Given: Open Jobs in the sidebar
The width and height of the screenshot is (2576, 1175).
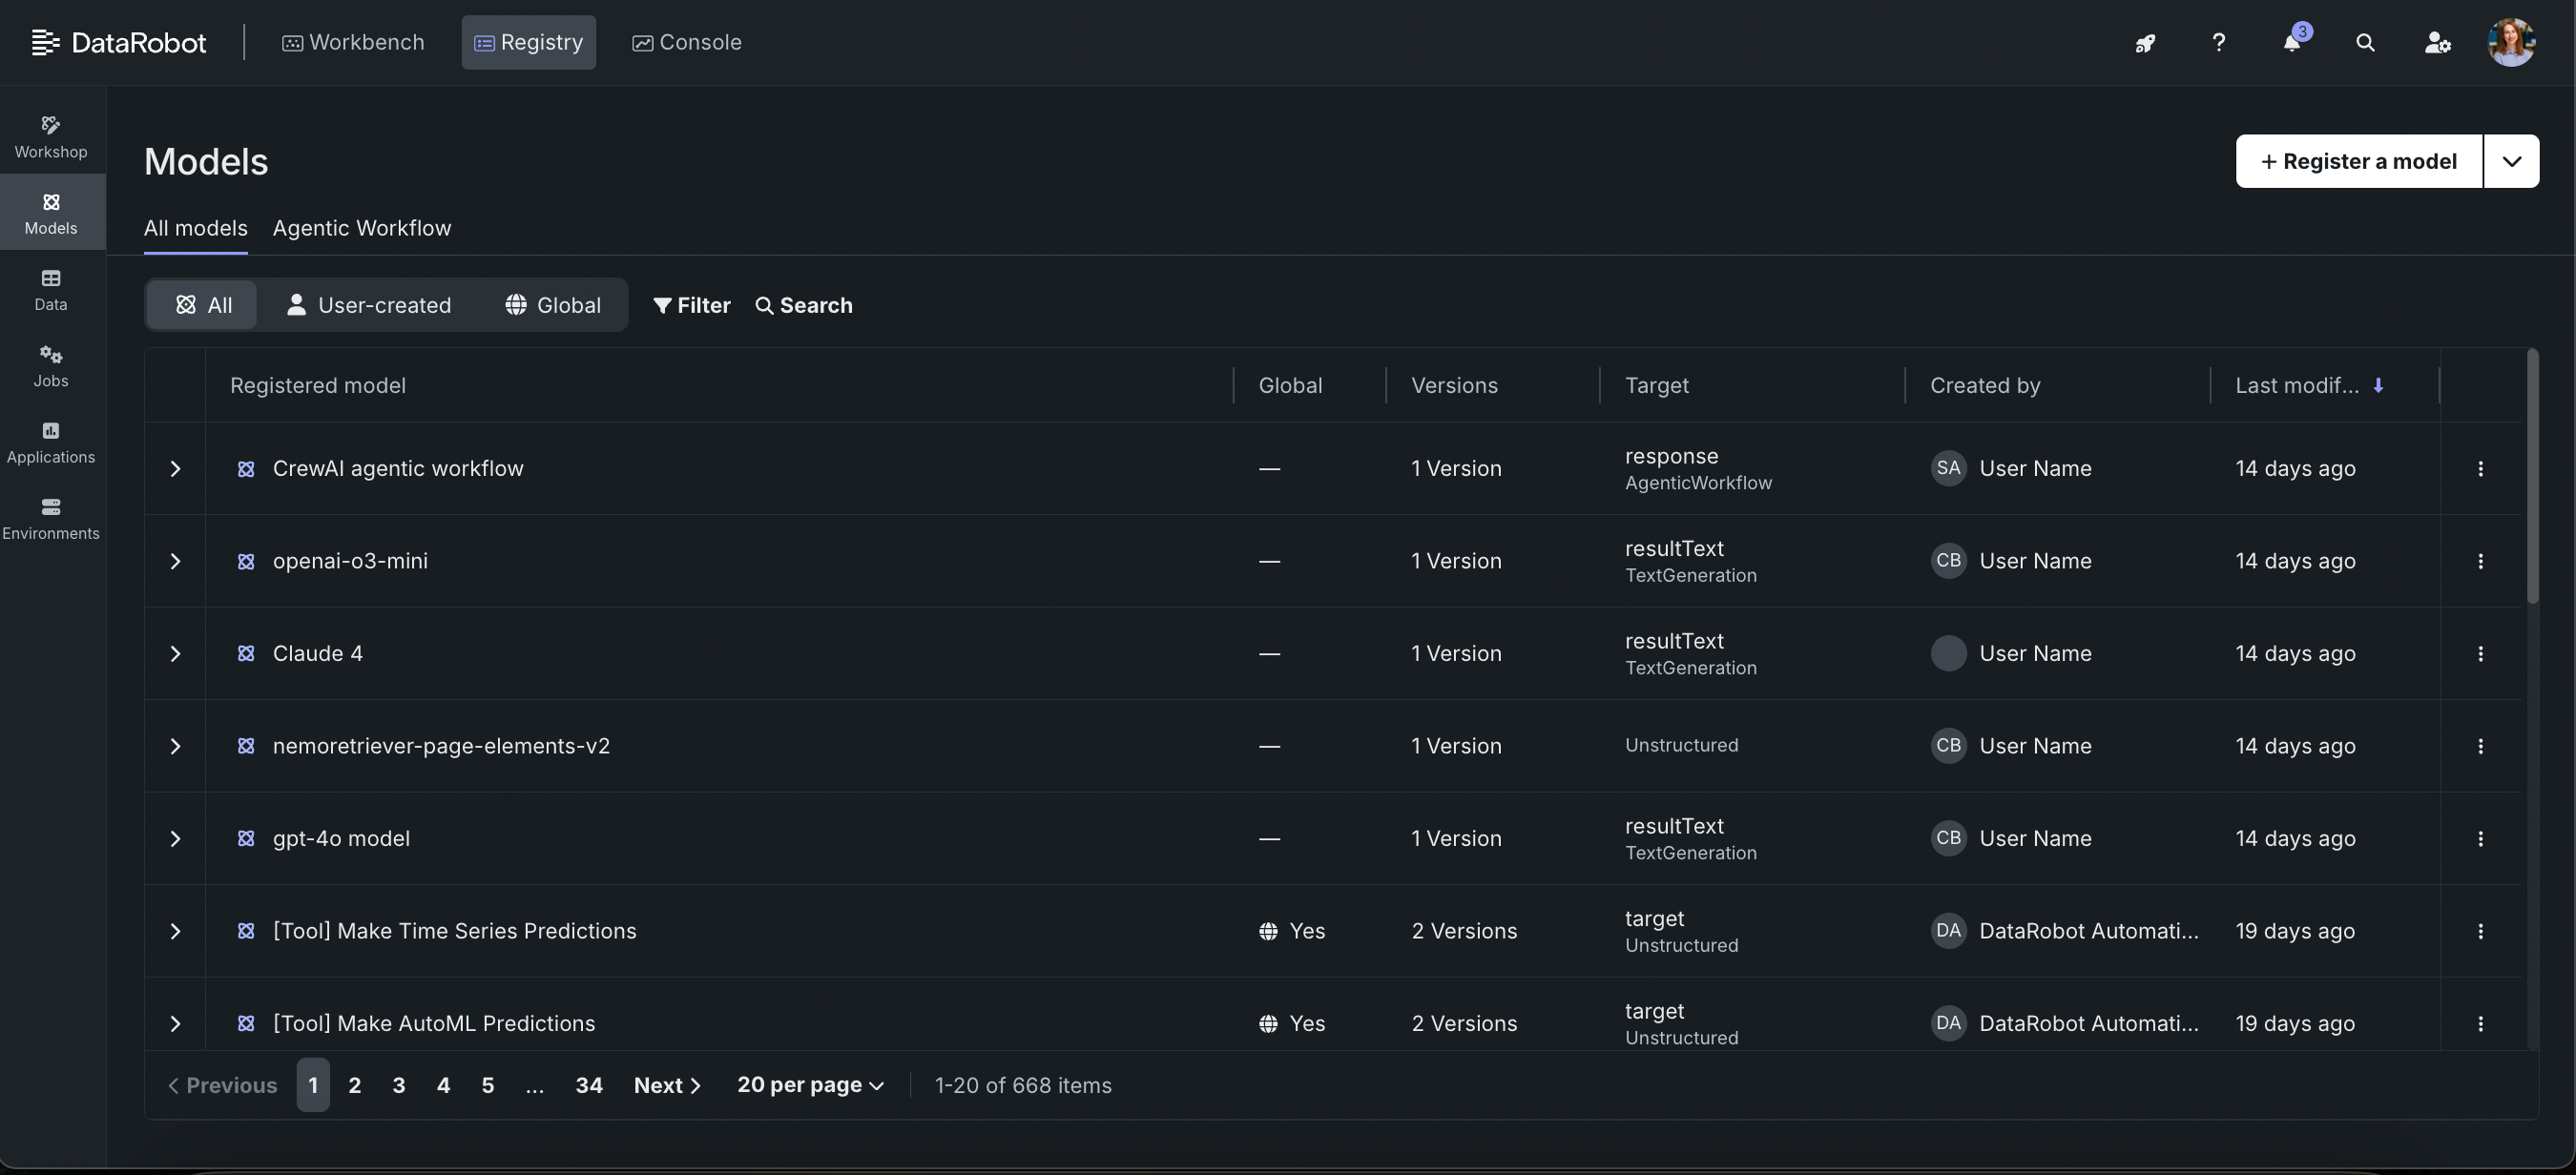Looking at the screenshot, I should 51,365.
